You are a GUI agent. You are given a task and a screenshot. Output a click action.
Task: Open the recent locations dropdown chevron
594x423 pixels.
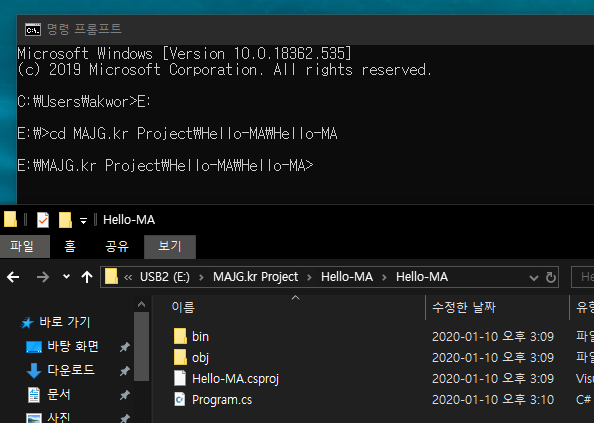[x=66, y=277]
